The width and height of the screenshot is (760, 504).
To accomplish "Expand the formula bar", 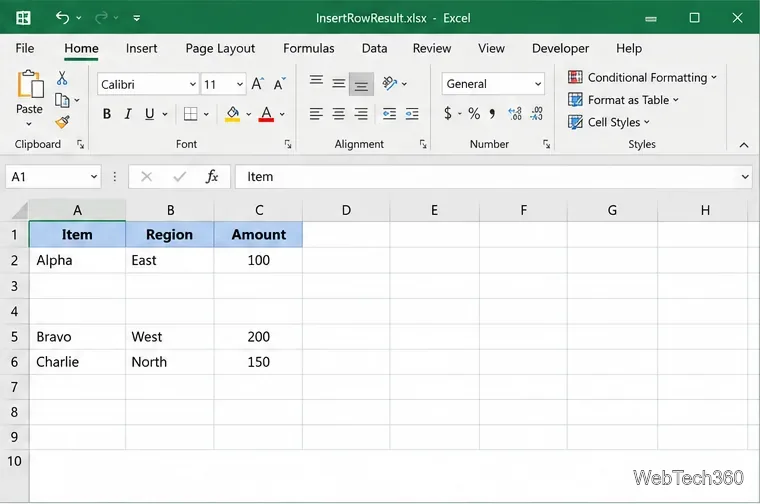I will pyautogui.click(x=745, y=177).
